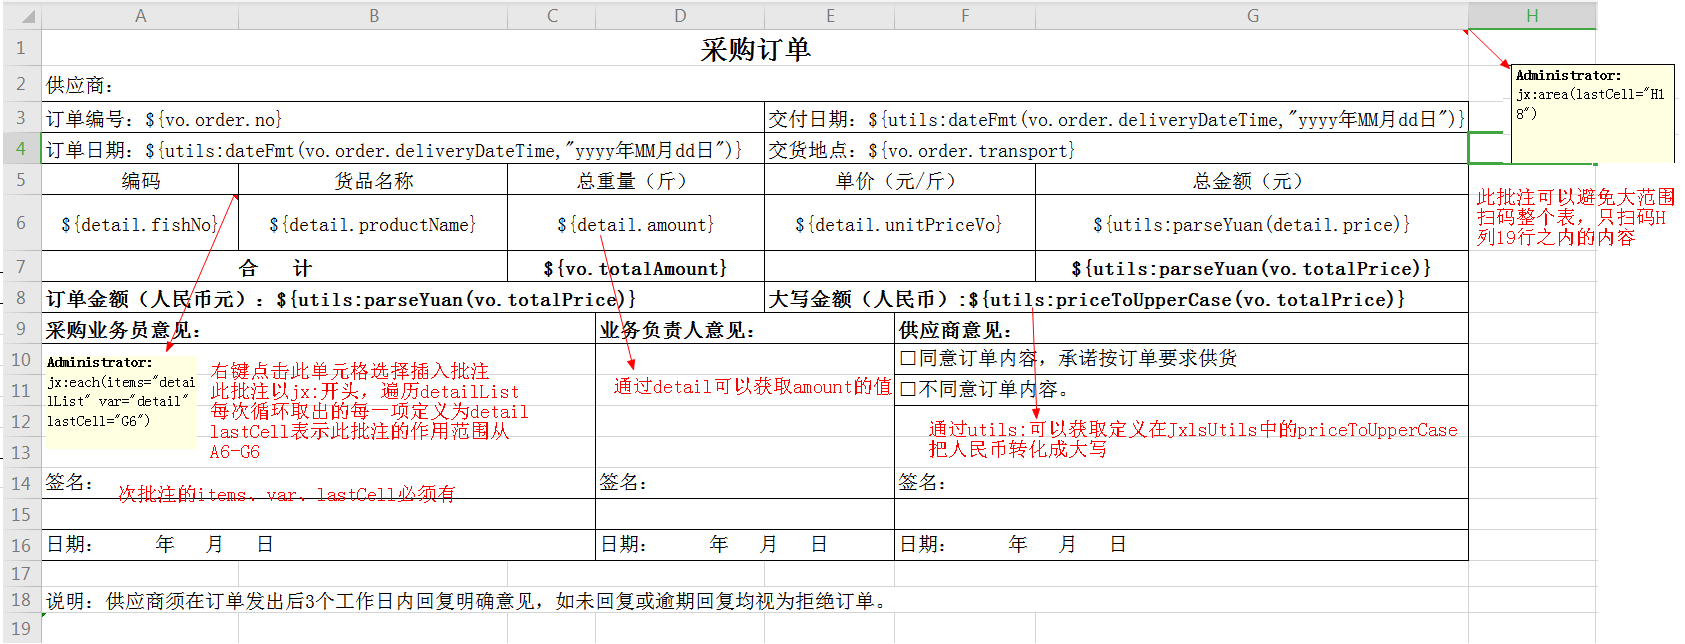Click the 订单日期 cell

click(x=403, y=149)
